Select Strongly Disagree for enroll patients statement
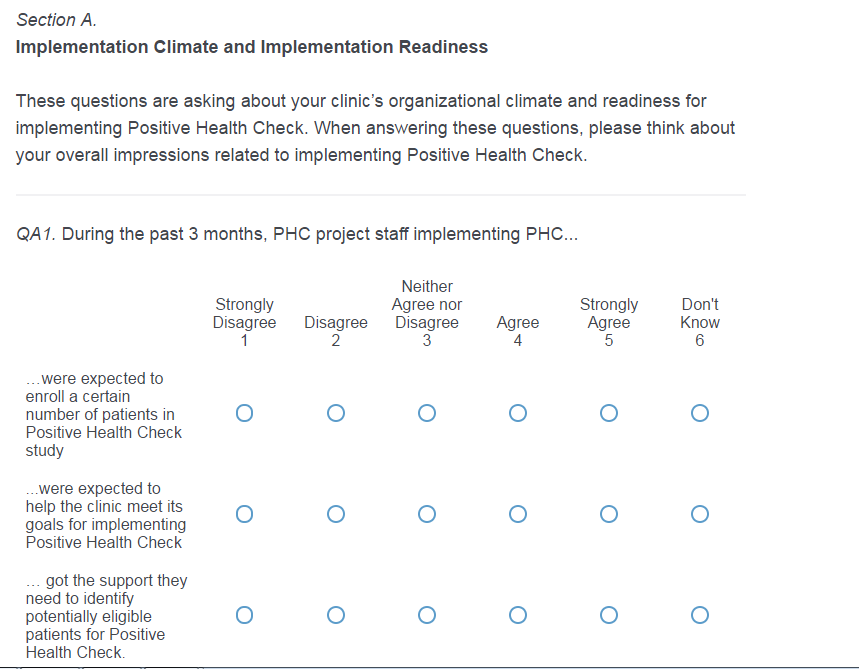Screen dimensions: 859x669 [x=245, y=413]
